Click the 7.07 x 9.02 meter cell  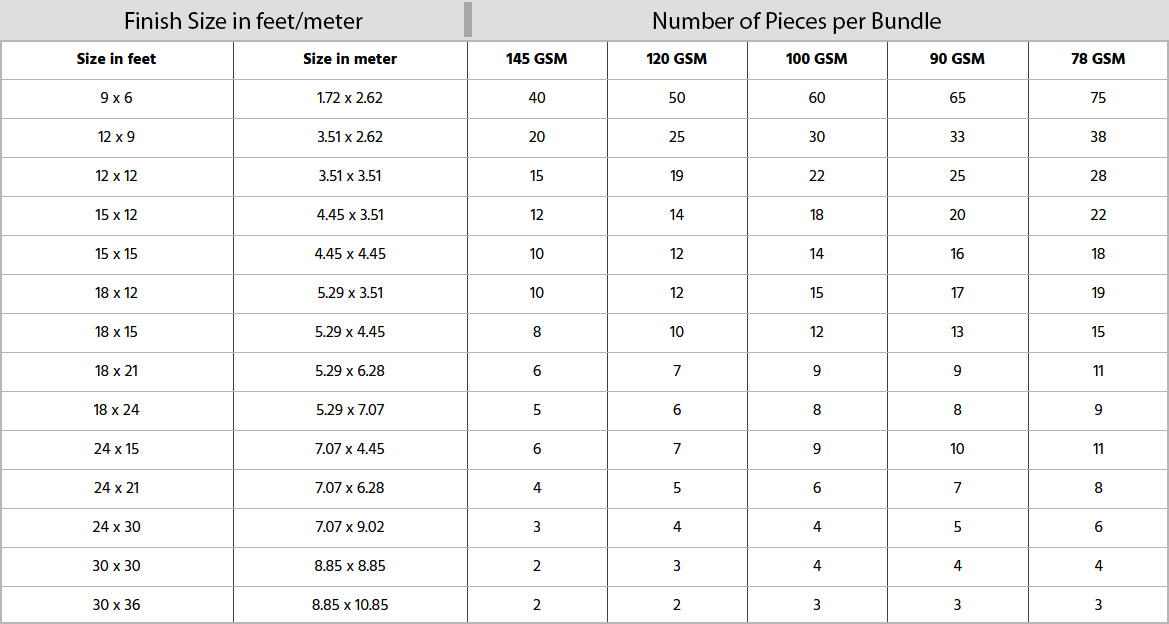[350, 527]
